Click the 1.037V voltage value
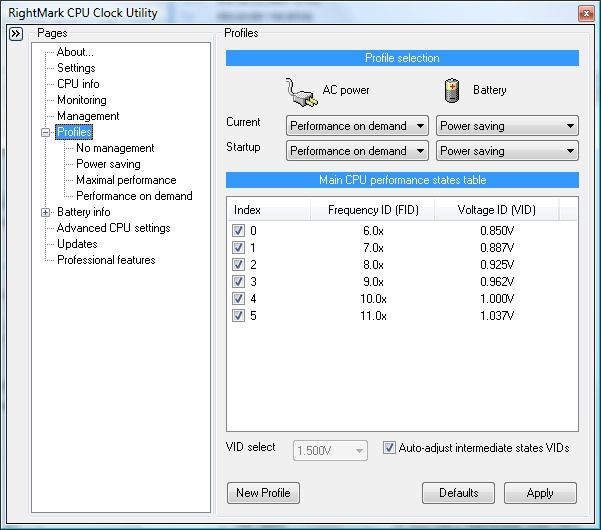Viewport: 601px width, 530px height. click(x=497, y=316)
